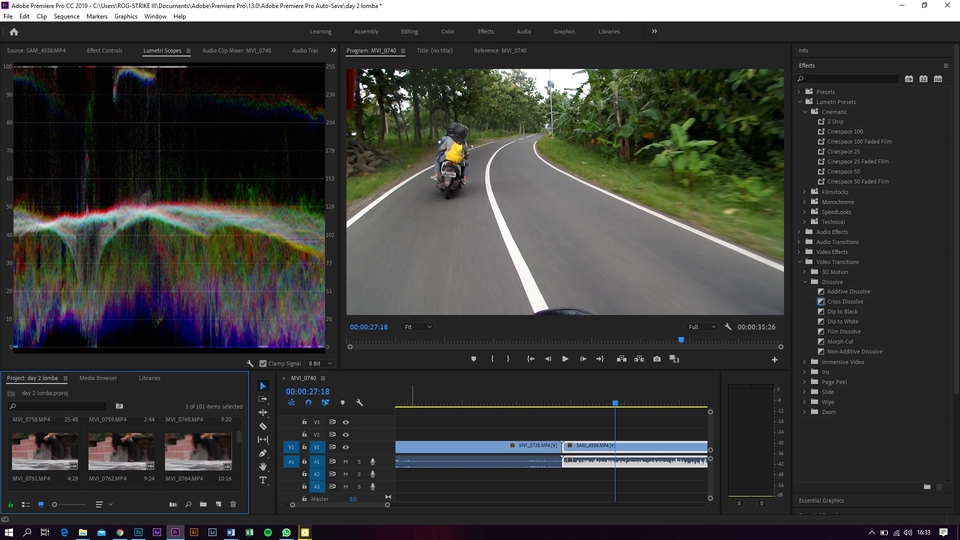Select the Type tool

click(x=263, y=480)
